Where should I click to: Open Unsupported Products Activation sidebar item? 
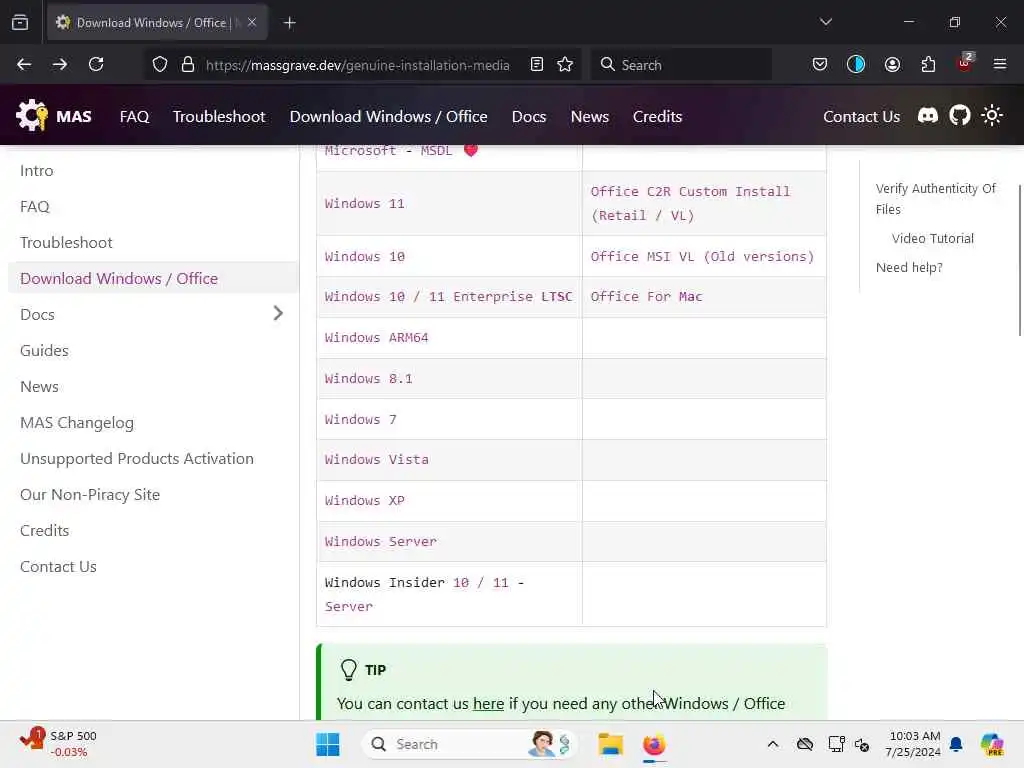pos(136,458)
